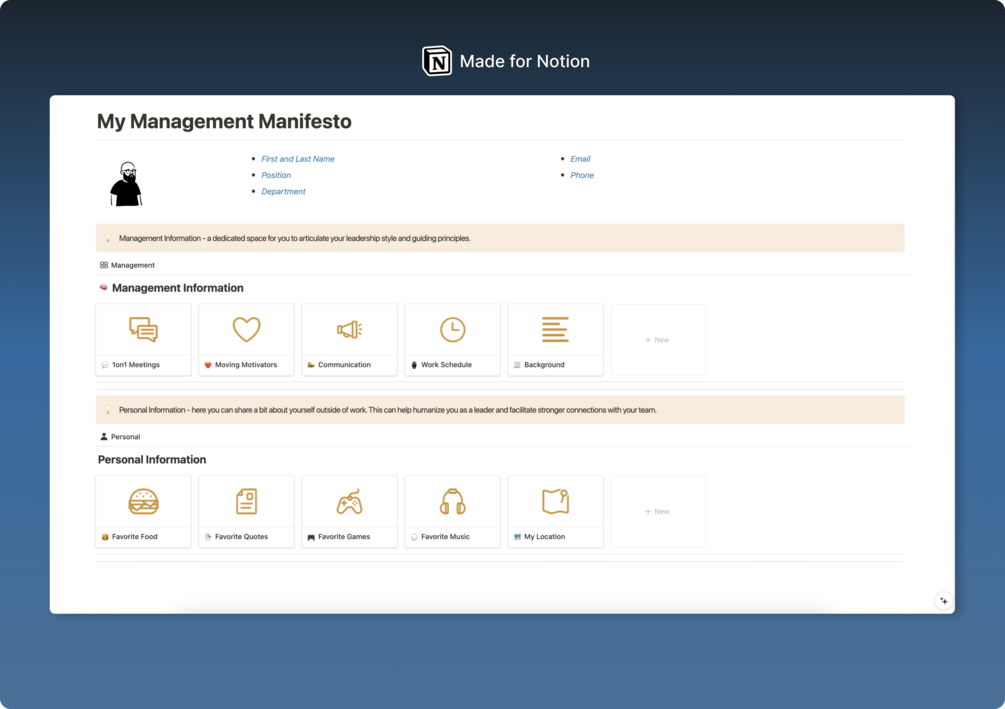This screenshot has width=1005, height=709.
Task: Click the First and Last Name placeholder
Action: pos(298,159)
